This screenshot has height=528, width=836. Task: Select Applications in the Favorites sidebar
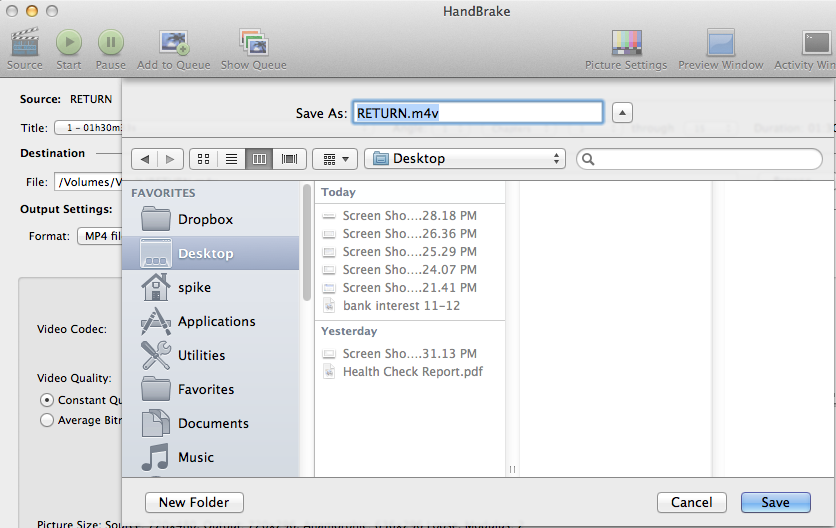pos(216,321)
